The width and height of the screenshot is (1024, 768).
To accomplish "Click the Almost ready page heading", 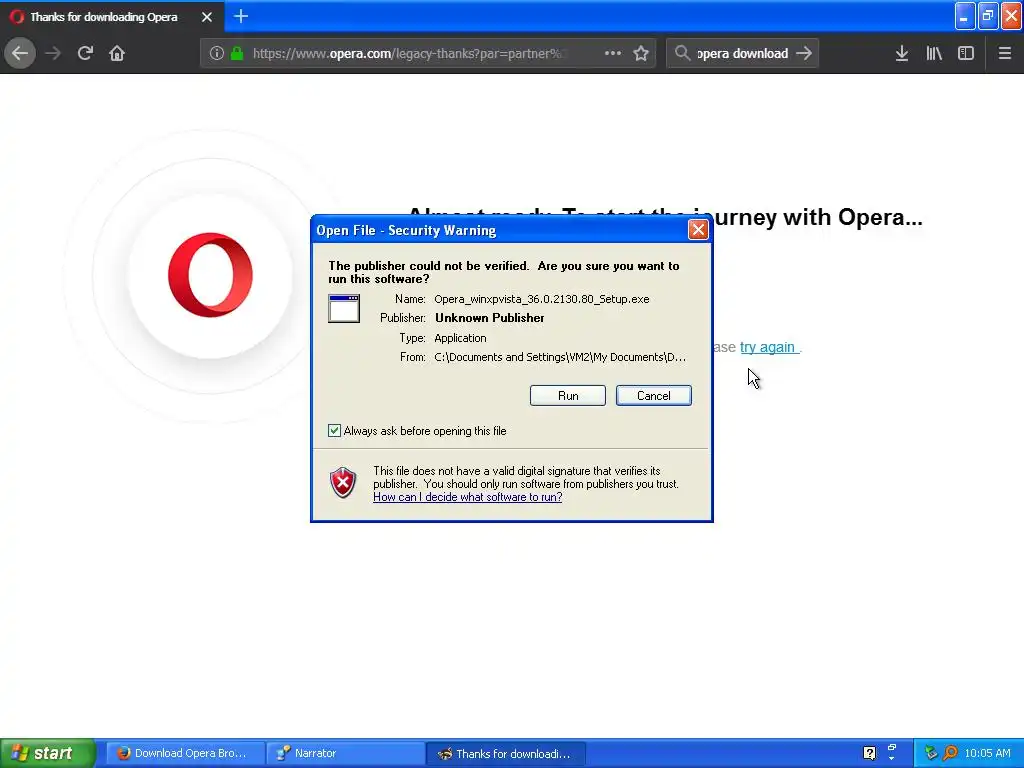I will coord(665,216).
